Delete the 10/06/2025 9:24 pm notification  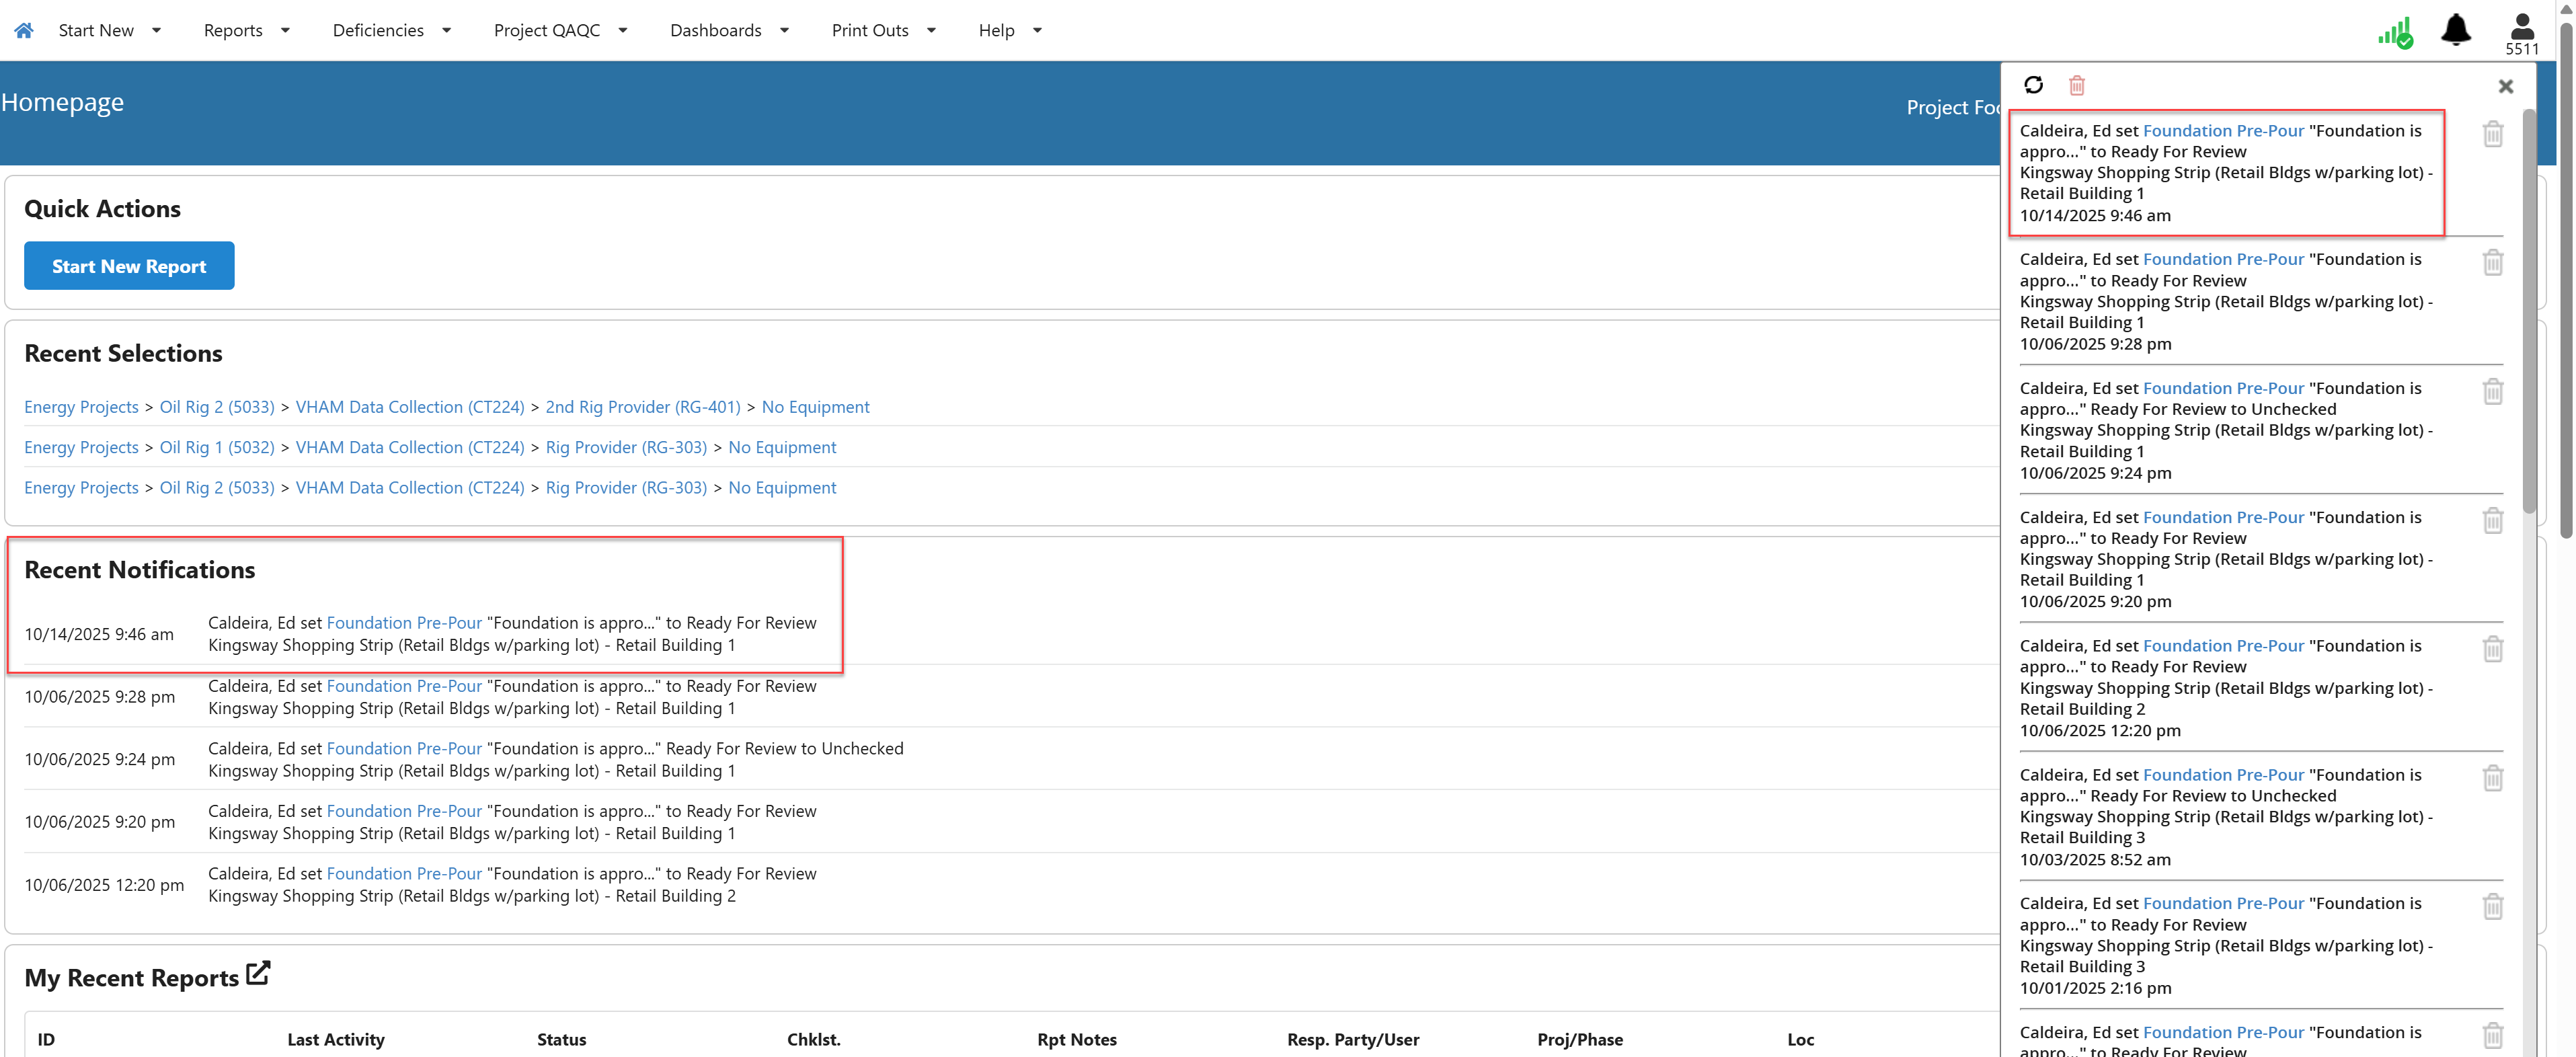[x=2493, y=392]
